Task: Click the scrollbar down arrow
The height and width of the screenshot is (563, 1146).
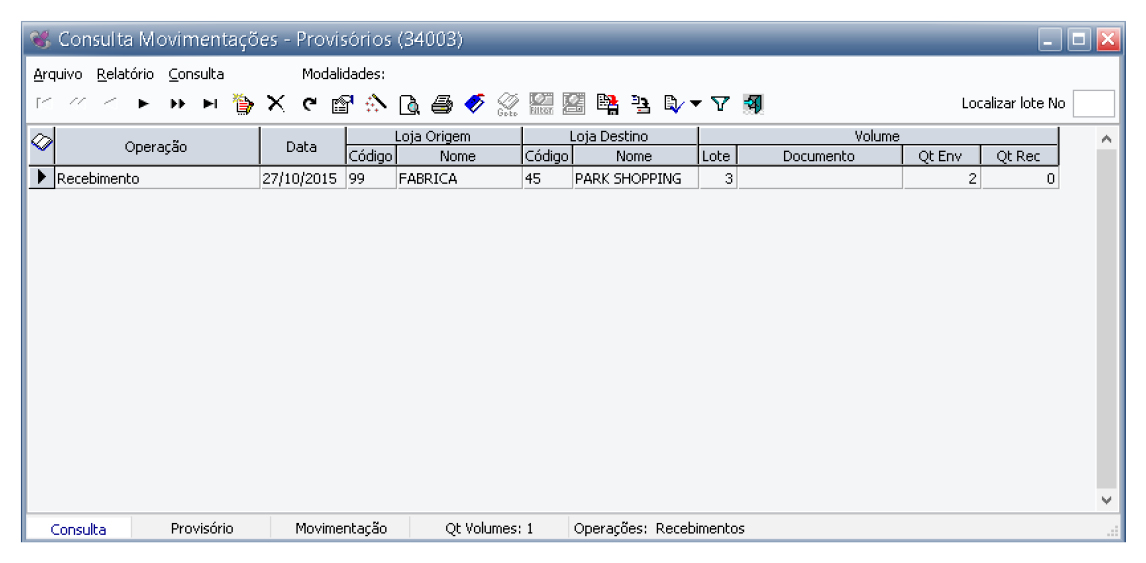Action: [x=1106, y=499]
